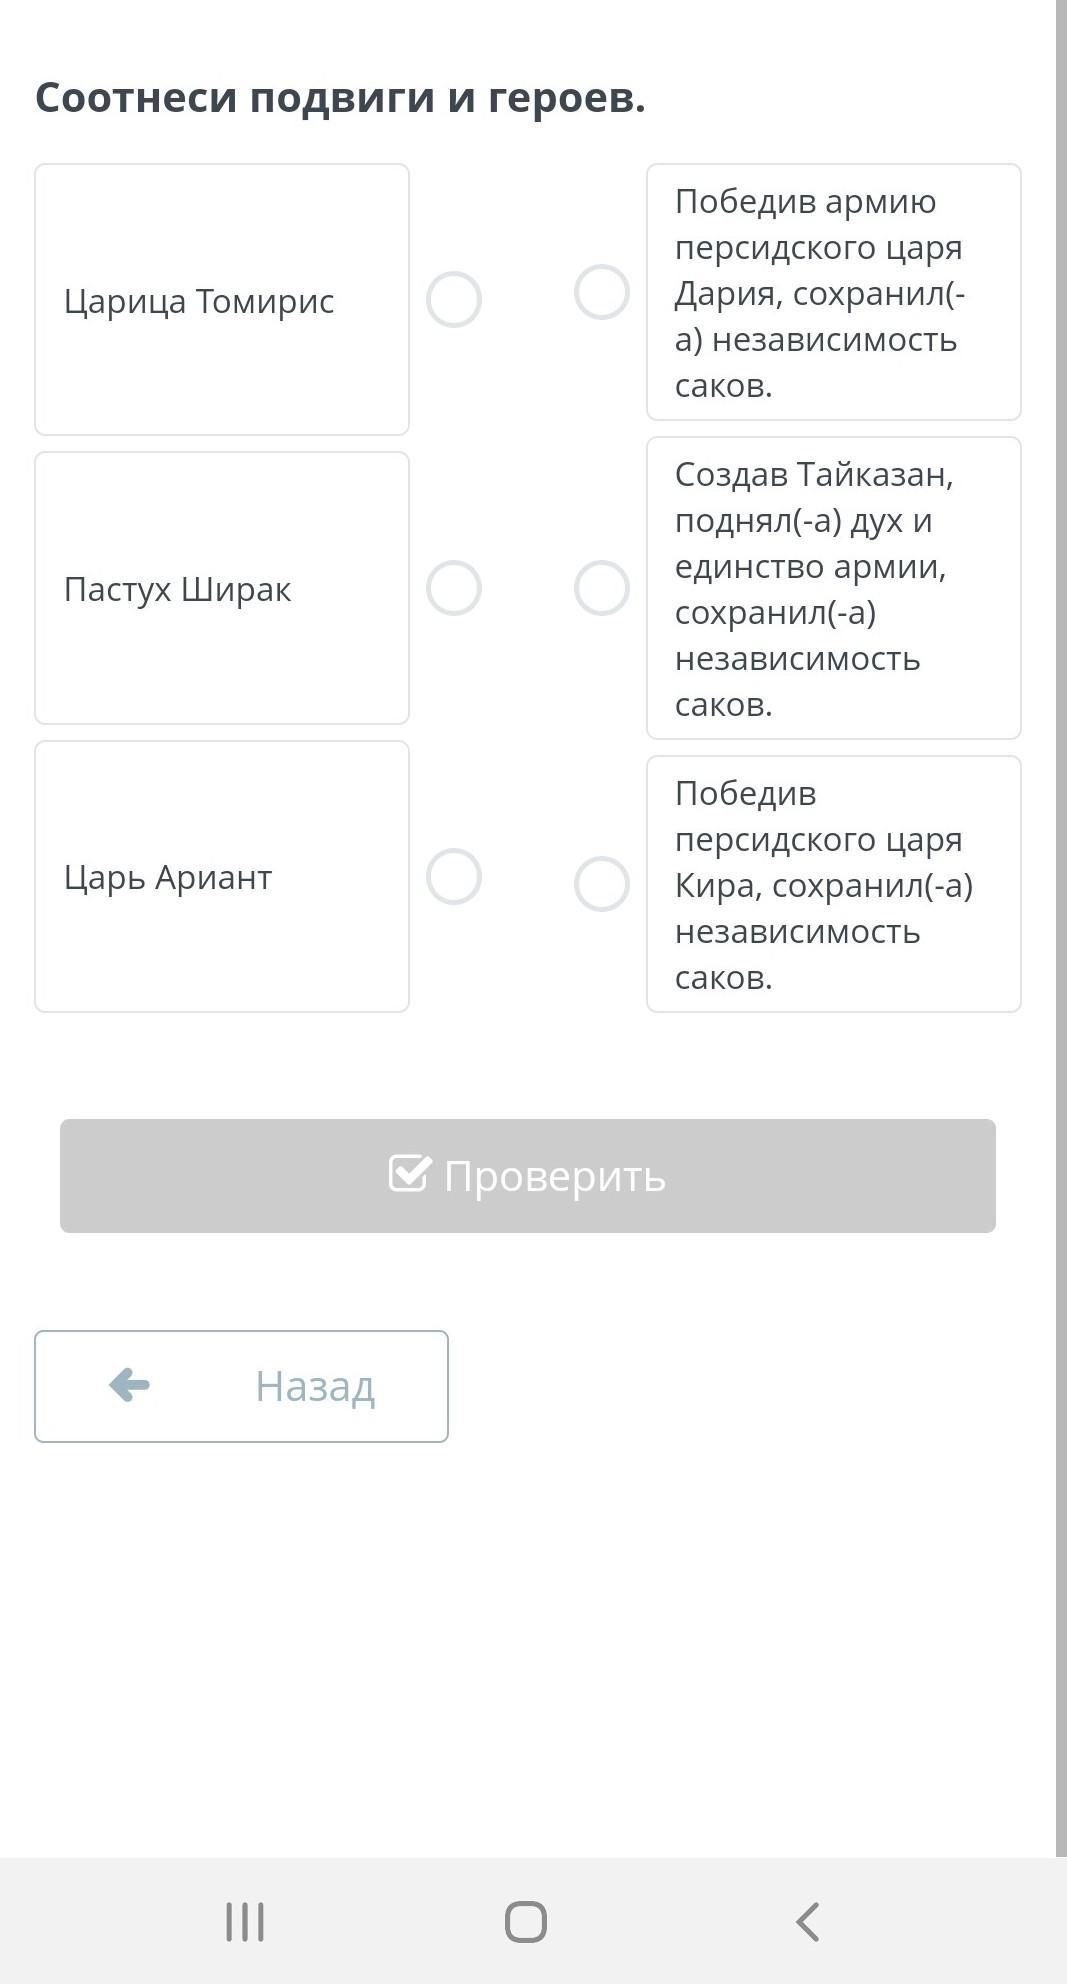Go back with the Назад button

[241, 1386]
